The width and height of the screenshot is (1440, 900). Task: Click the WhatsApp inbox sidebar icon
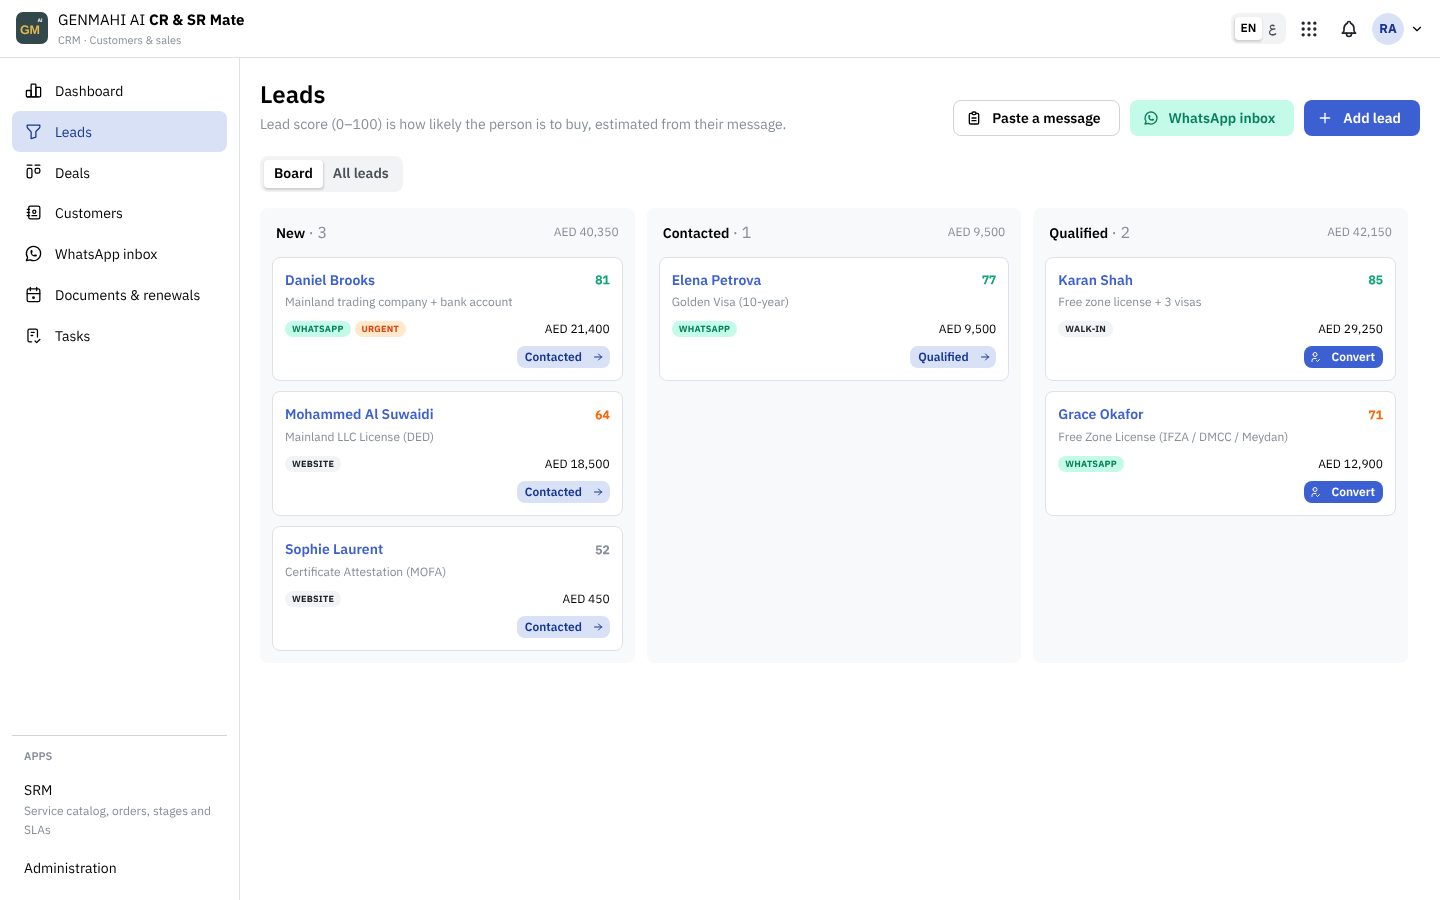[x=34, y=254]
